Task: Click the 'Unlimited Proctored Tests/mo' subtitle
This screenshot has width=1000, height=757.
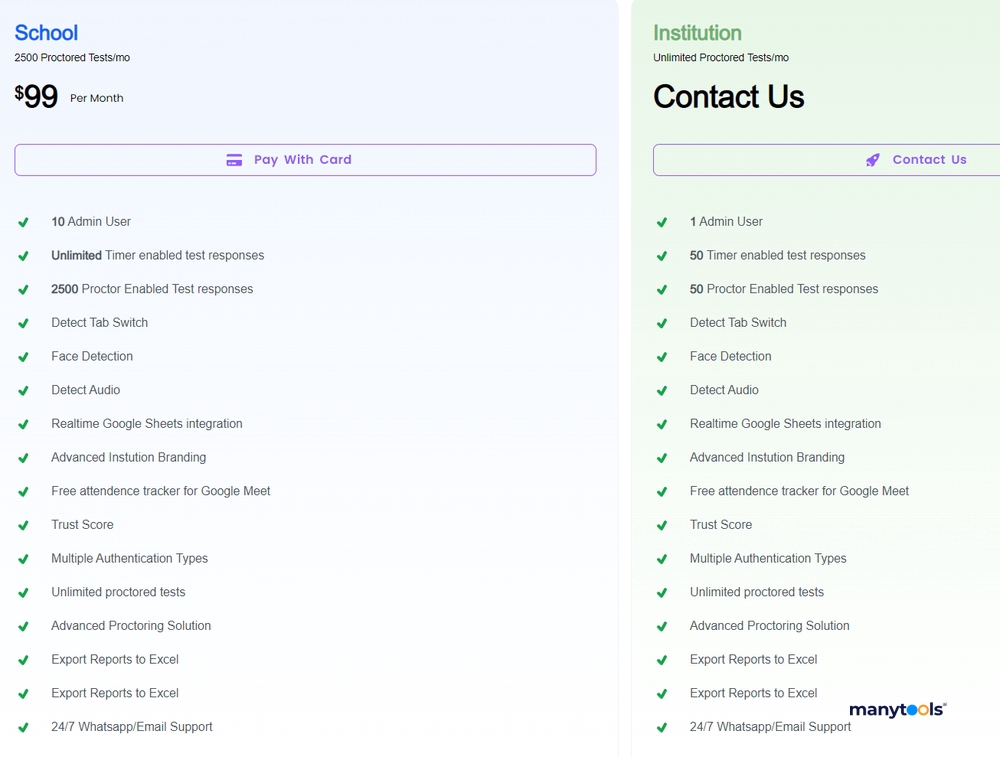Action: pos(721,57)
